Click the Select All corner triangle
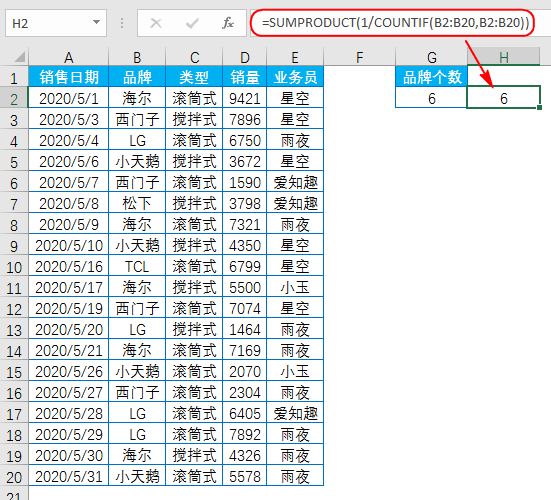The height and width of the screenshot is (500, 551). pyautogui.click(x=19, y=57)
